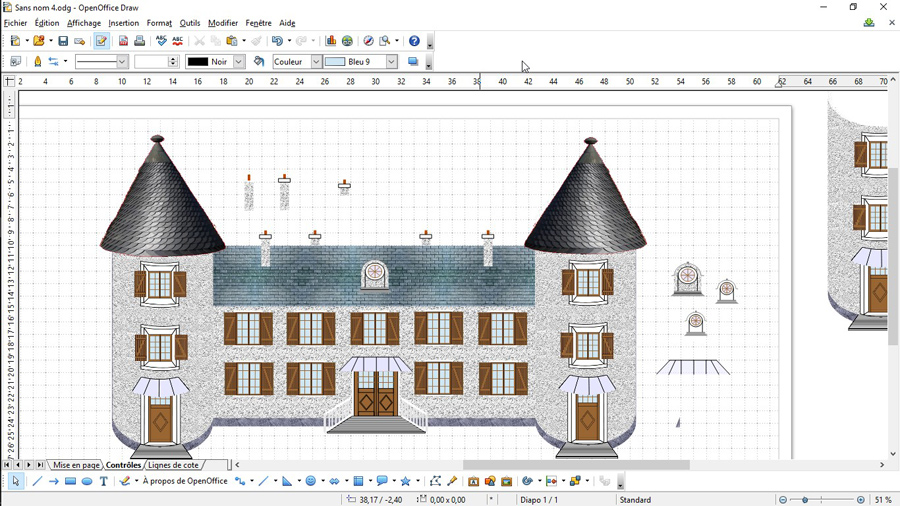
Task: Switch to the Lignes de cote tab
Action: [x=172, y=465]
